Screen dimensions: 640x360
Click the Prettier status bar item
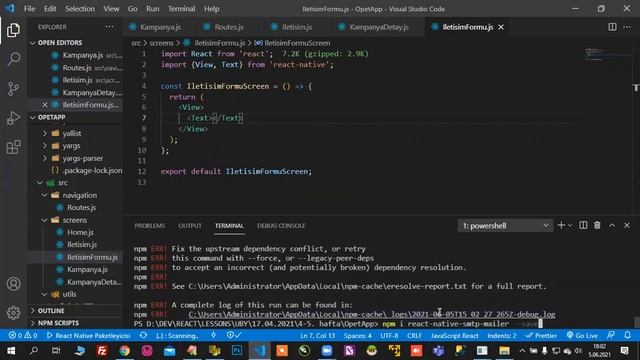click(x=541, y=336)
